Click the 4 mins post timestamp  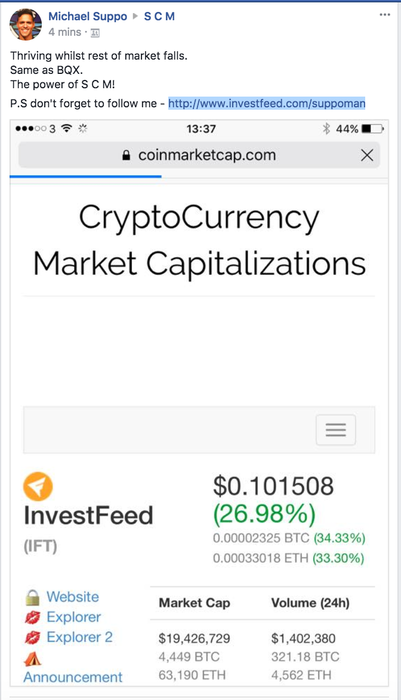tap(65, 33)
